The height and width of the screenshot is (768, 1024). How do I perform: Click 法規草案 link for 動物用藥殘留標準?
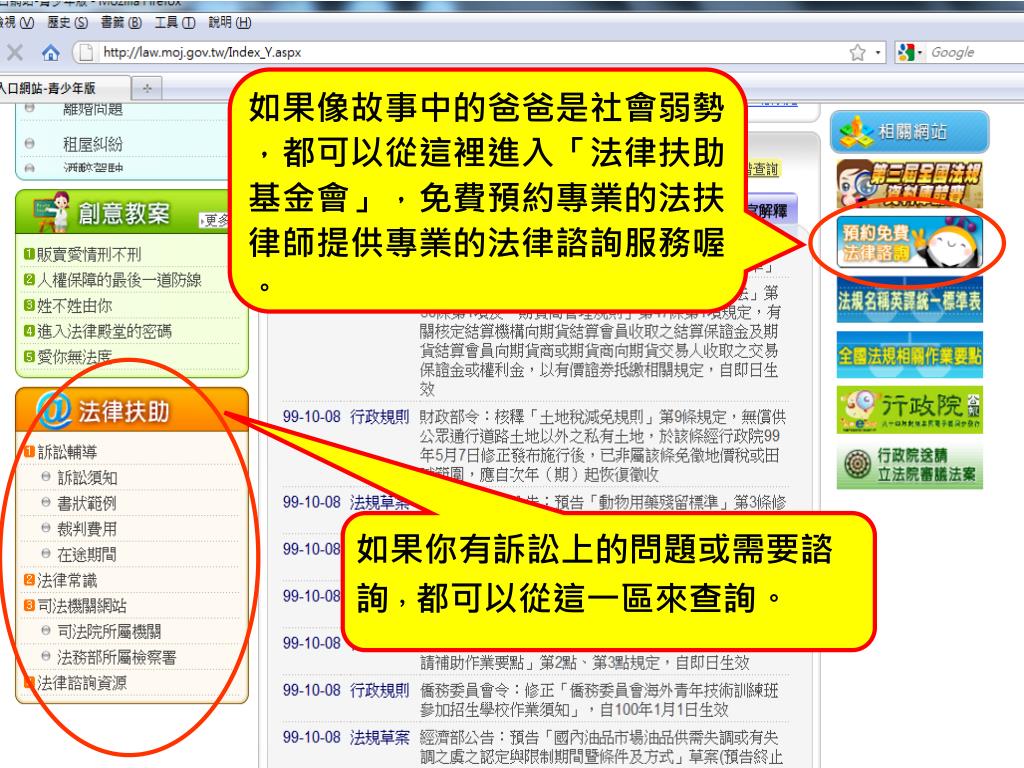point(379,502)
